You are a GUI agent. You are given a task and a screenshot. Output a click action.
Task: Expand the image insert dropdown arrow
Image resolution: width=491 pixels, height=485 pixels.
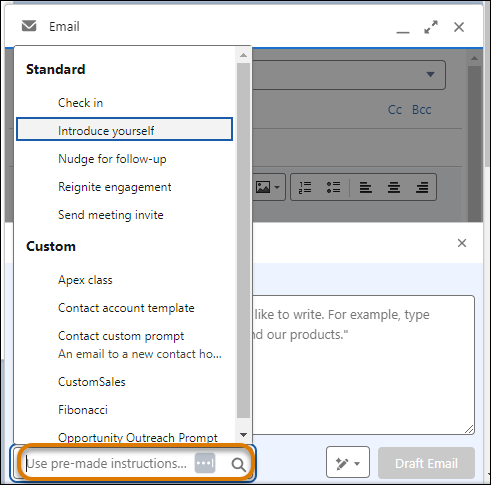277,187
